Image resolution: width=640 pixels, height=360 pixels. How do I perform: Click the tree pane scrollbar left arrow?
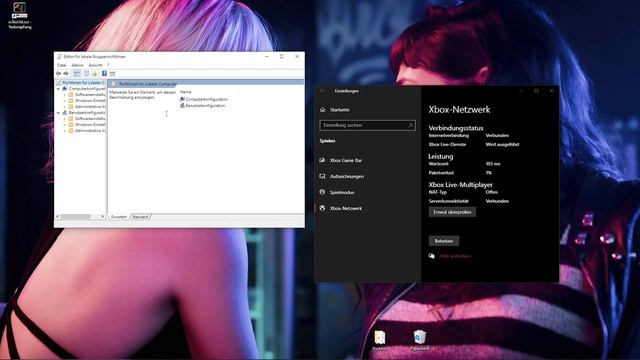pyautogui.click(x=57, y=216)
